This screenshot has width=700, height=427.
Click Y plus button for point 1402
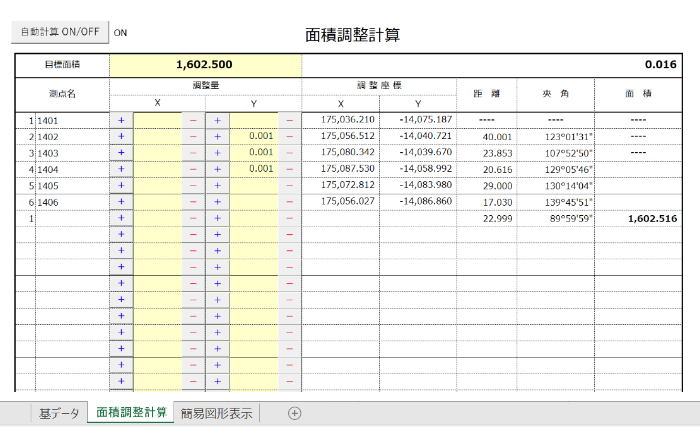point(217,136)
